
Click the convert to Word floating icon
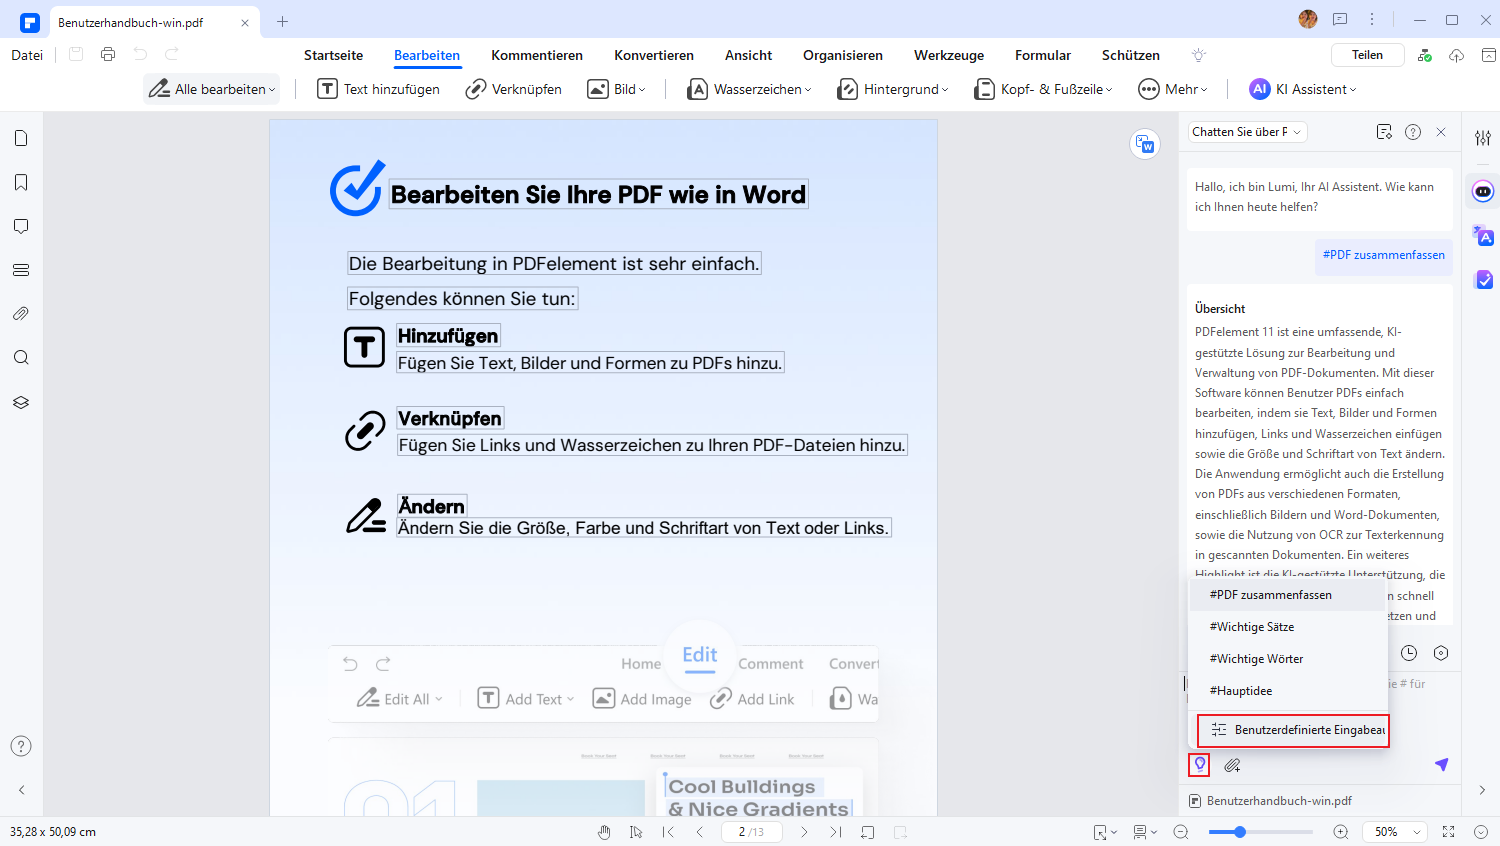(x=1145, y=144)
